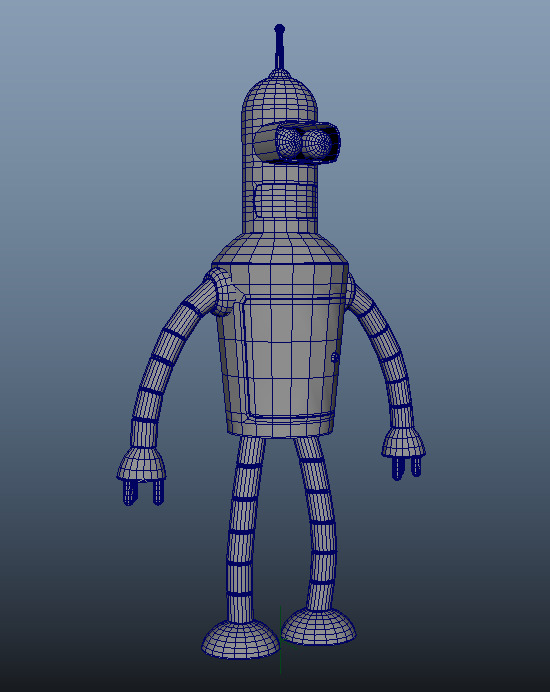Select the robot's domed head mesh
The image size is (550, 692).
[279, 104]
